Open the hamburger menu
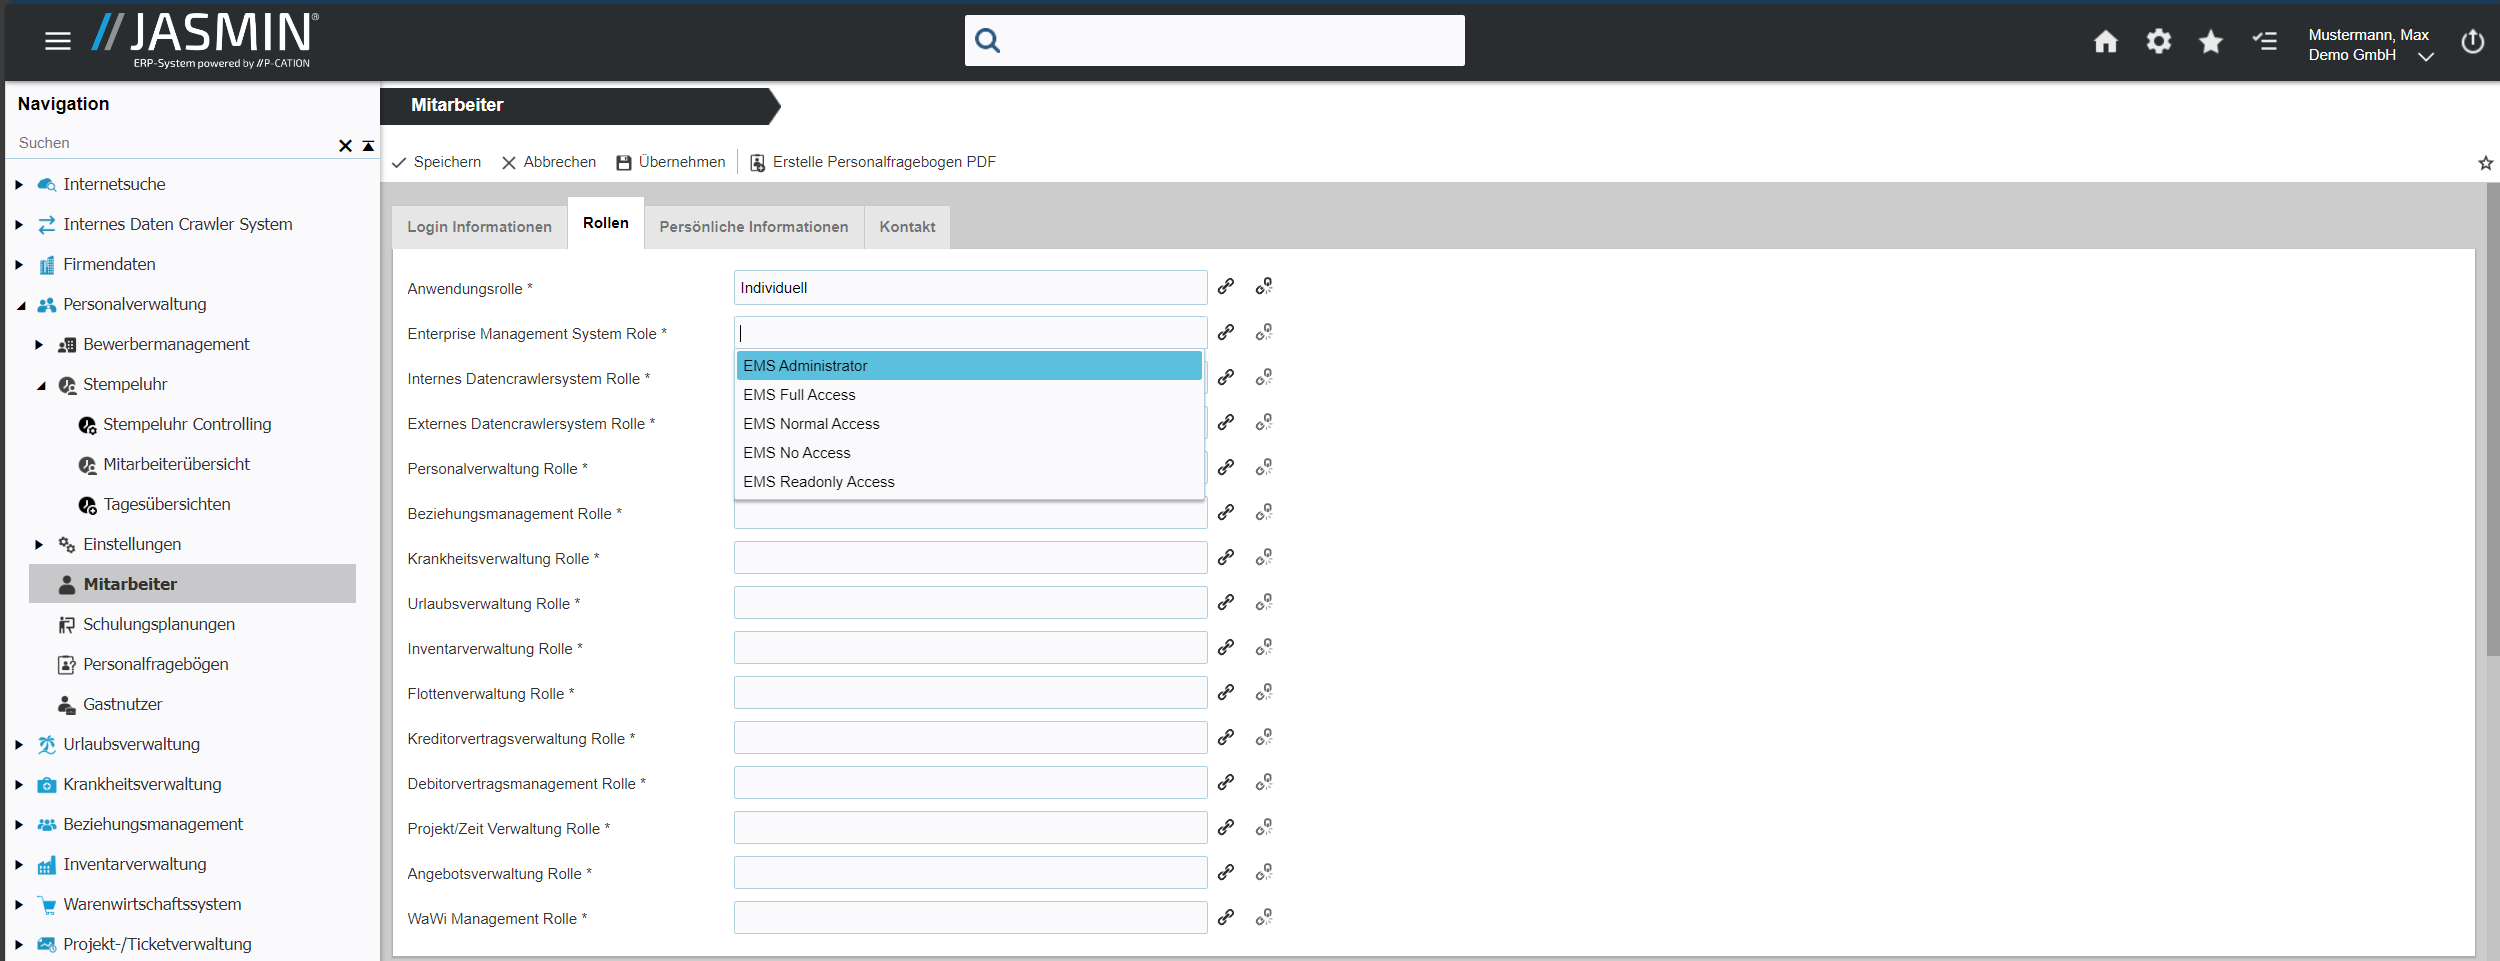The width and height of the screenshot is (2500, 961). click(x=58, y=41)
